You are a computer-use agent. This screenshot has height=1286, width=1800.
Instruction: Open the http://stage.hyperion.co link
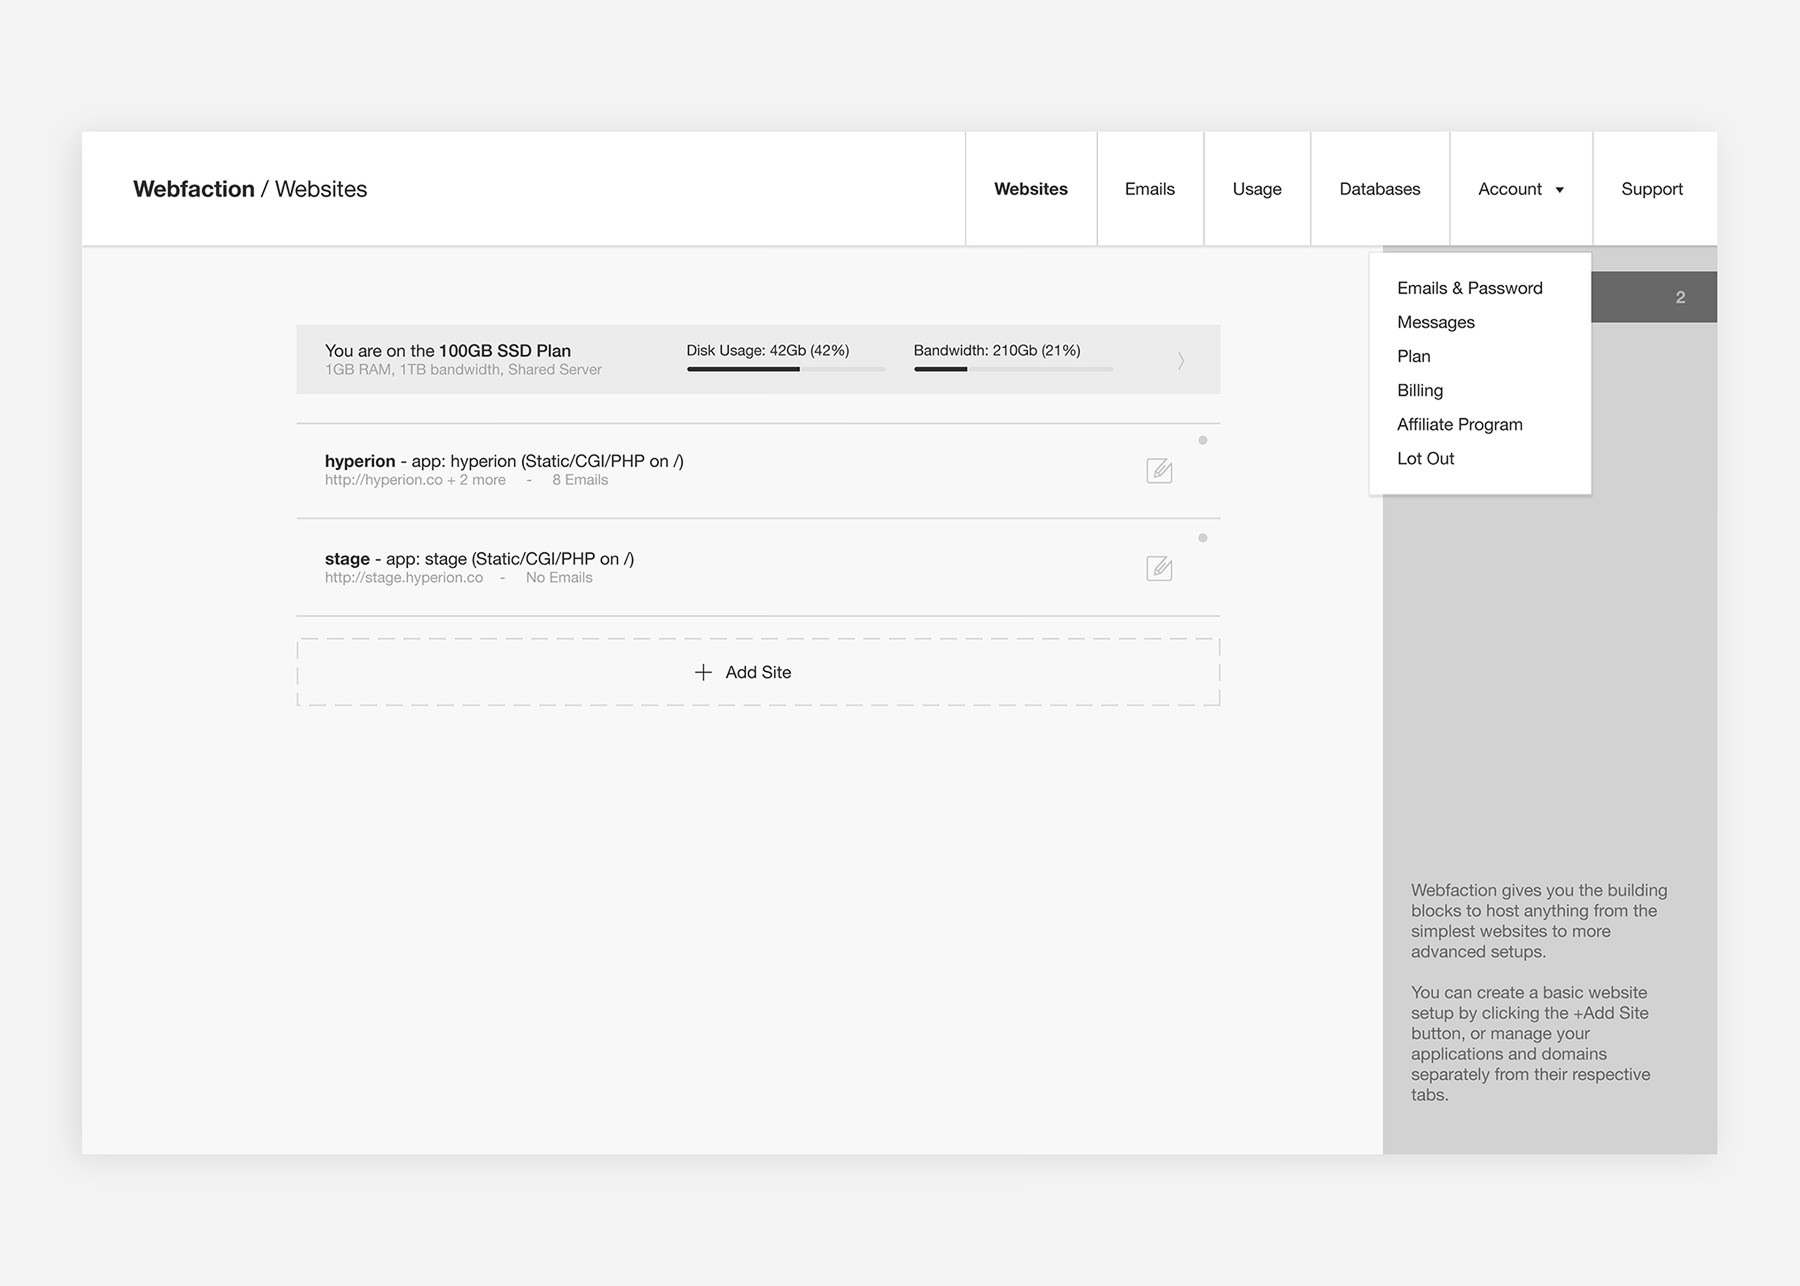tap(404, 578)
